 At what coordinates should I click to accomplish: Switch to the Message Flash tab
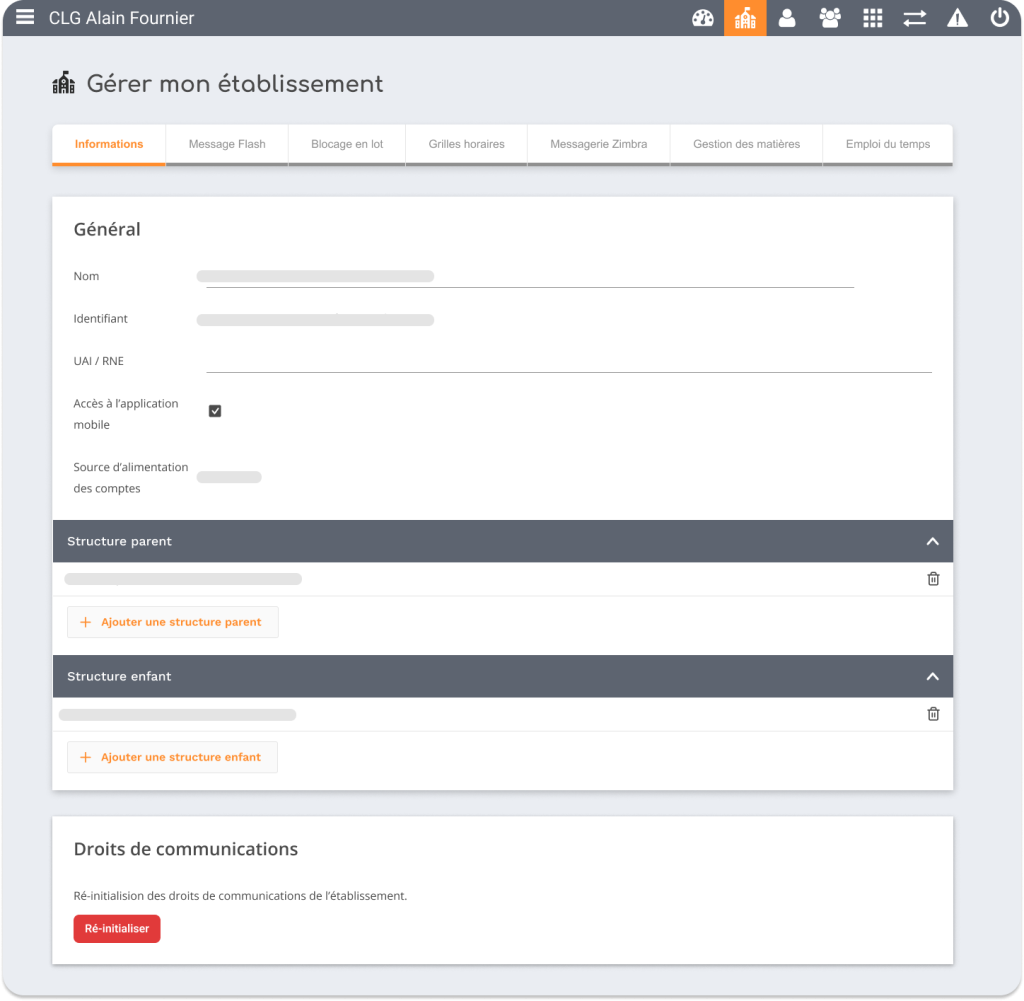click(227, 144)
